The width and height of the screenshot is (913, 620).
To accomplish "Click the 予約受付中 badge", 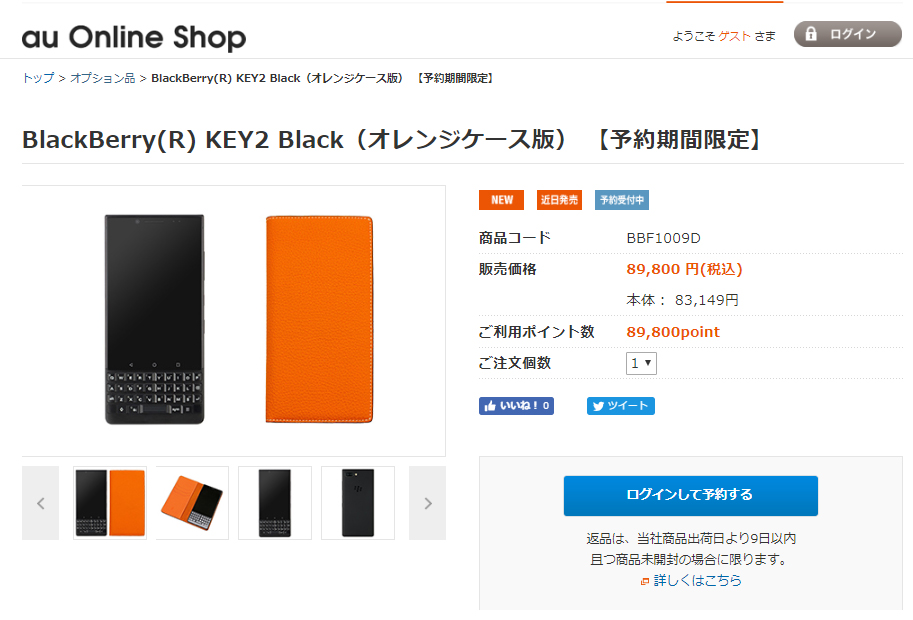I will (x=622, y=200).
